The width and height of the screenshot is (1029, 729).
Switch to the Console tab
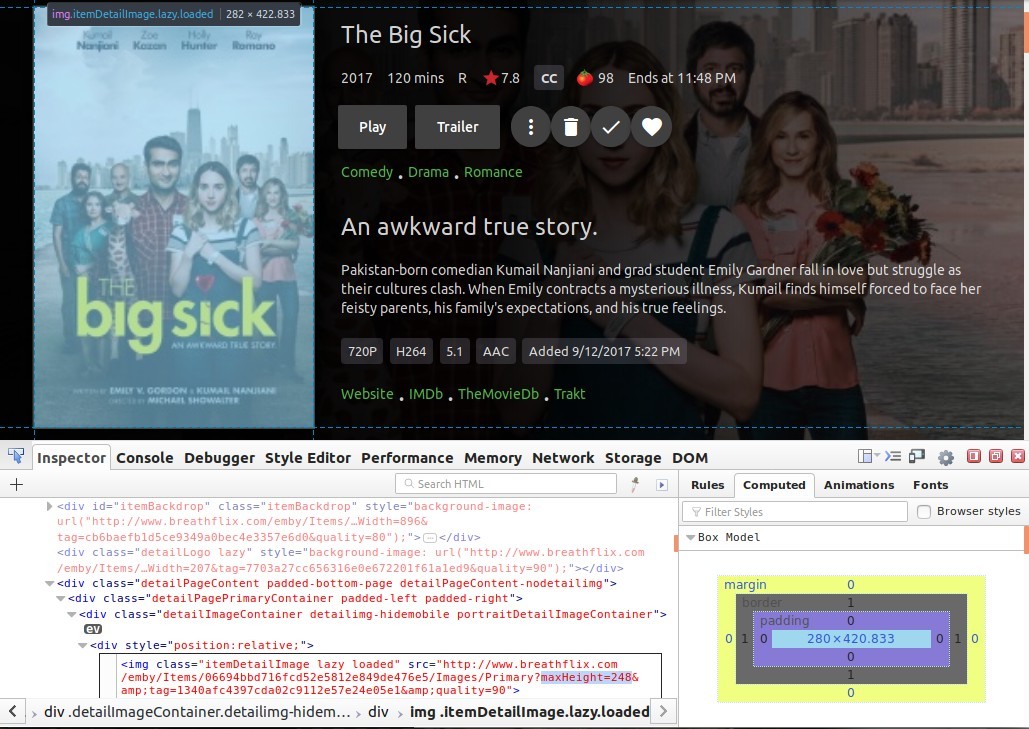[x=144, y=457]
